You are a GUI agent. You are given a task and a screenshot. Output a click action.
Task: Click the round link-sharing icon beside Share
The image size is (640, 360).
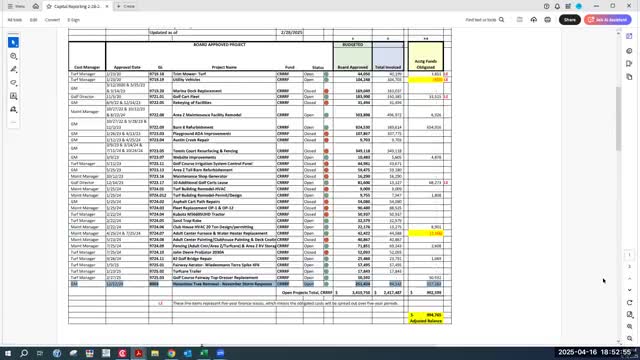point(547,20)
